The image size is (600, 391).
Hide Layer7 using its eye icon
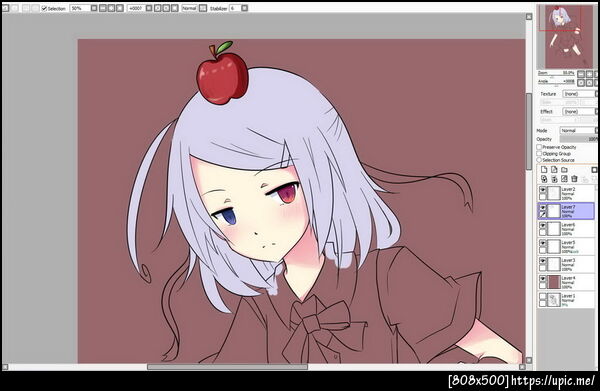(x=543, y=208)
